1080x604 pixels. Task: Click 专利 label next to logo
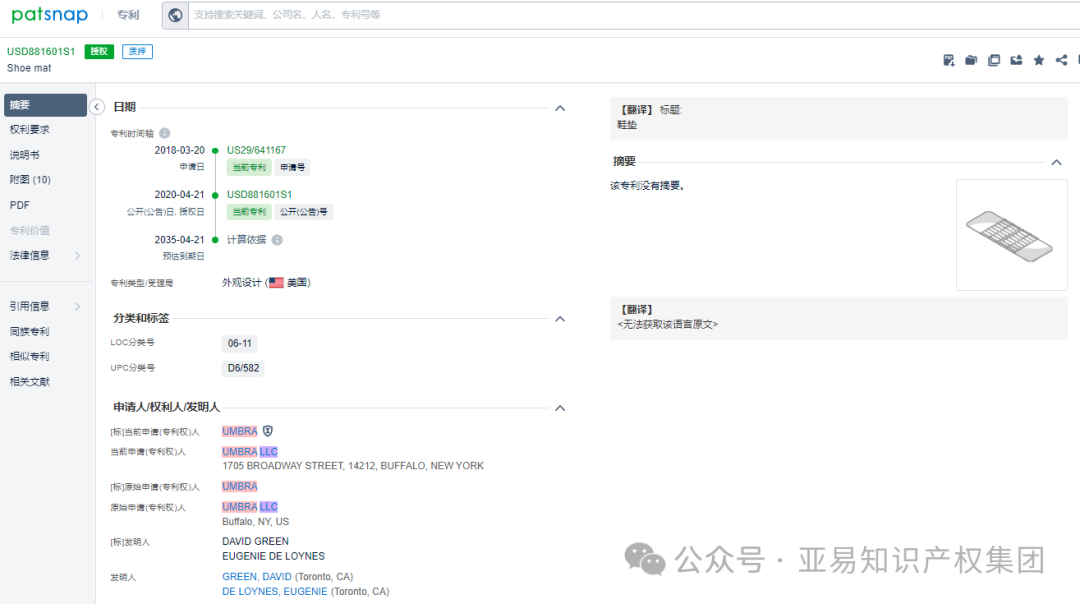[x=128, y=14]
